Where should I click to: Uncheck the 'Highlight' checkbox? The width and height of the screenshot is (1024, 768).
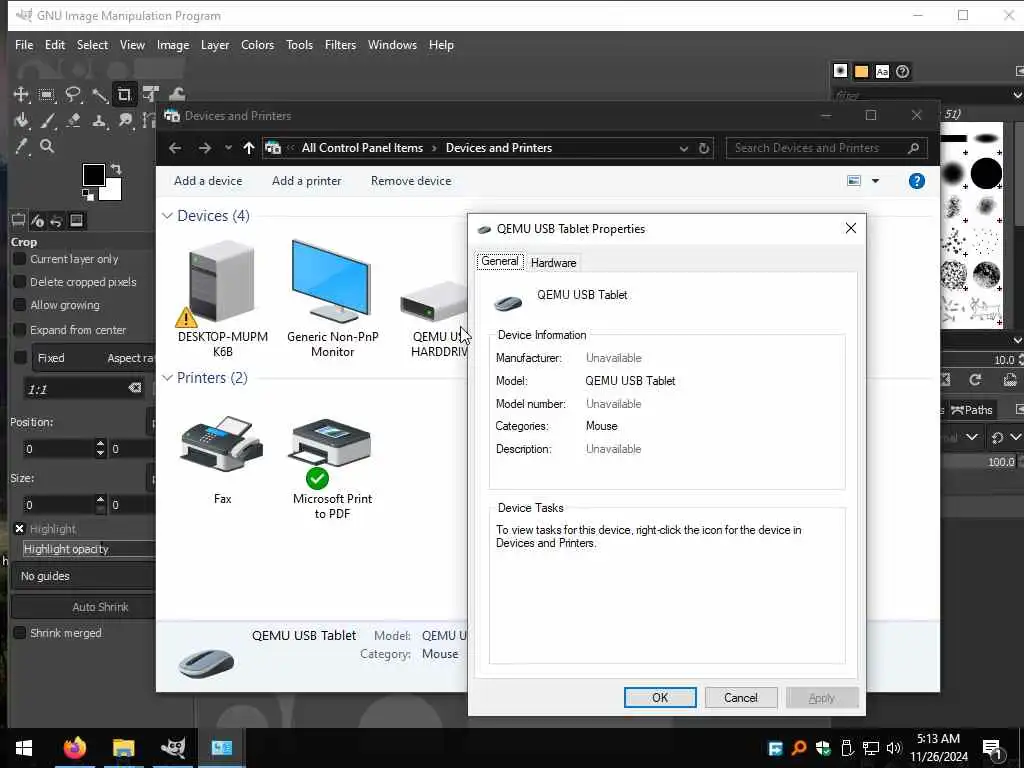[20, 529]
